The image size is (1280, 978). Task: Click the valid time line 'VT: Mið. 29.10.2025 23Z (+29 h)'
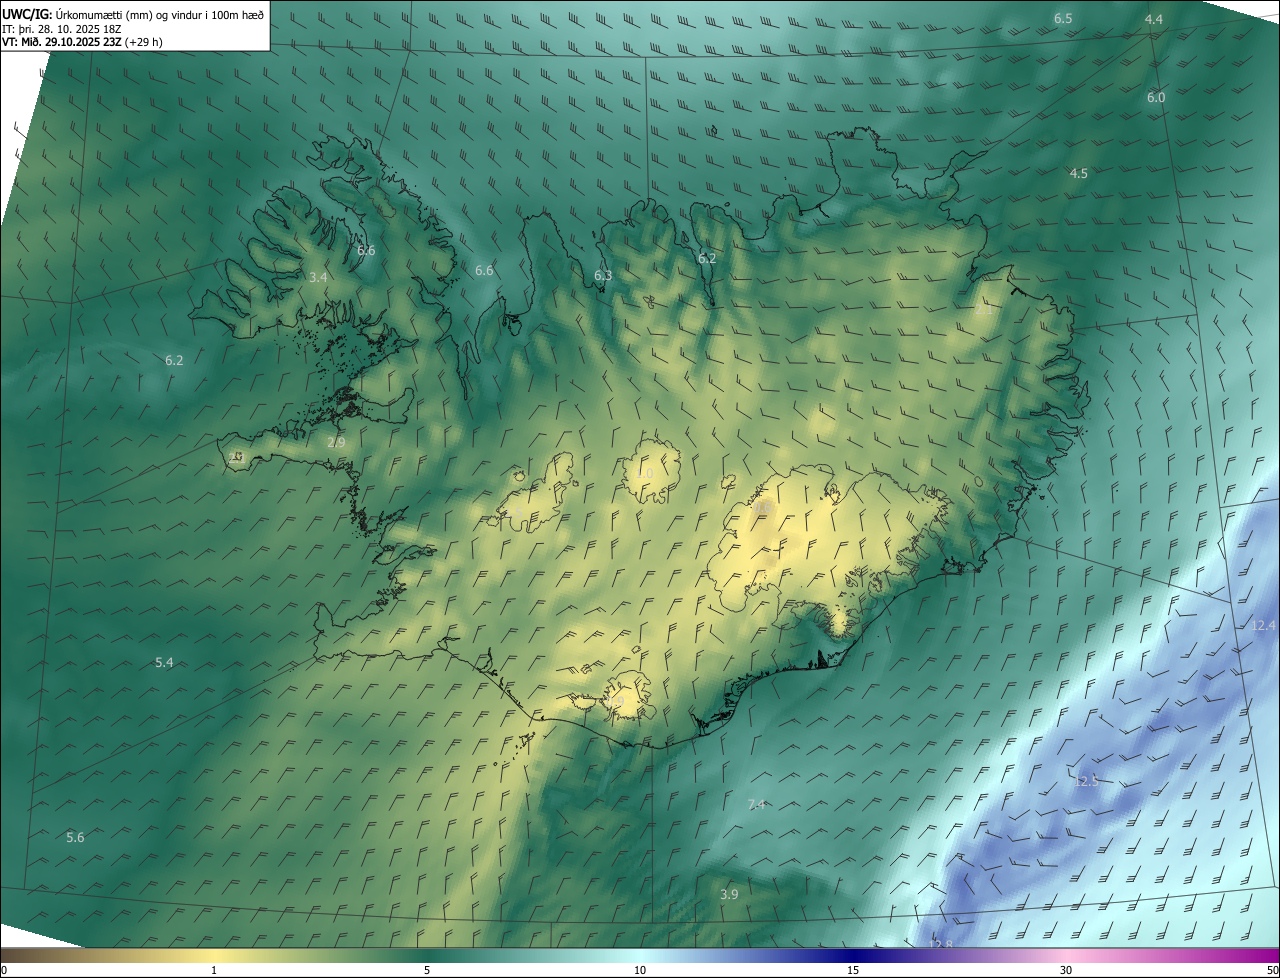tap(82, 42)
